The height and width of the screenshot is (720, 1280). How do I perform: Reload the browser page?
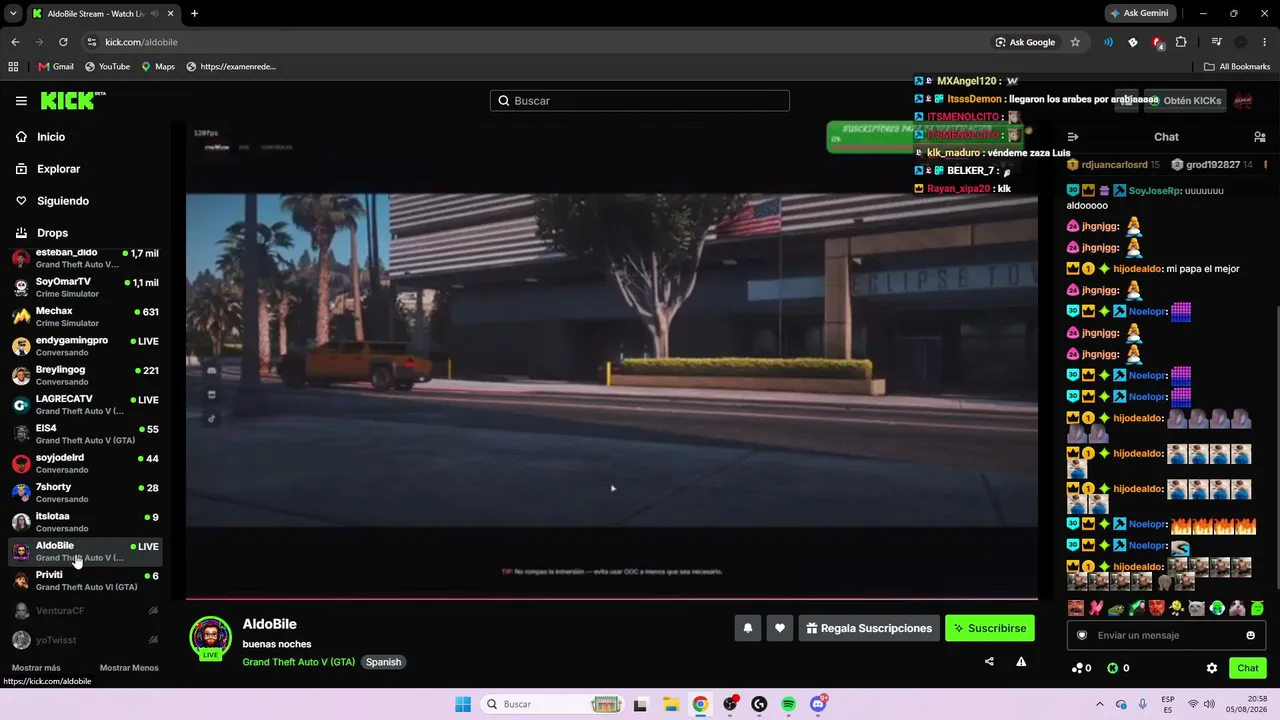pyautogui.click(x=63, y=42)
